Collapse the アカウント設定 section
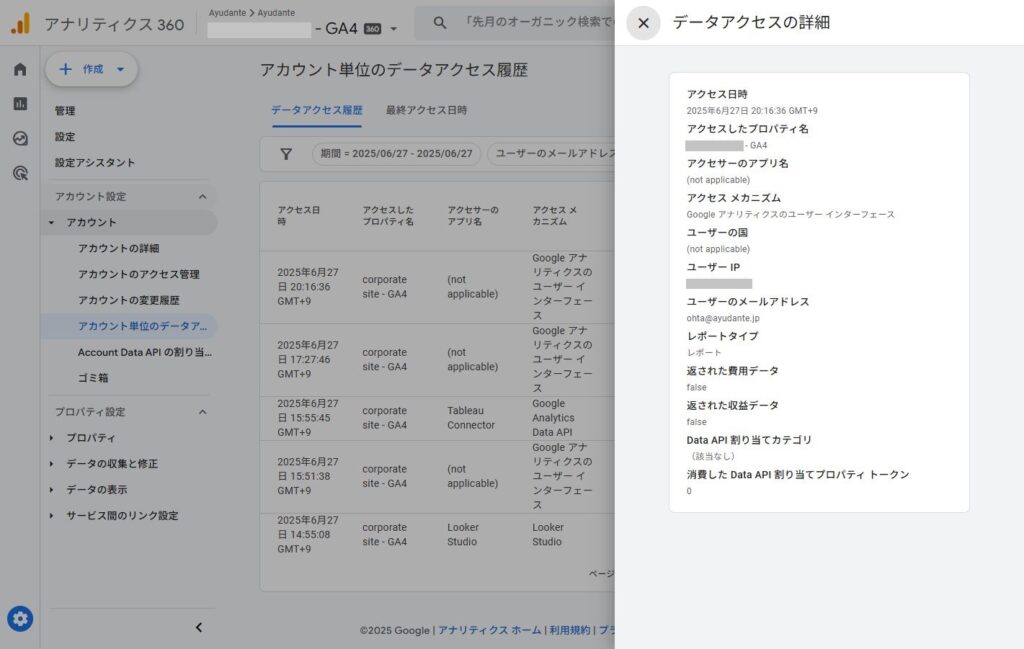The height and width of the screenshot is (649, 1024). (x=202, y=197)
